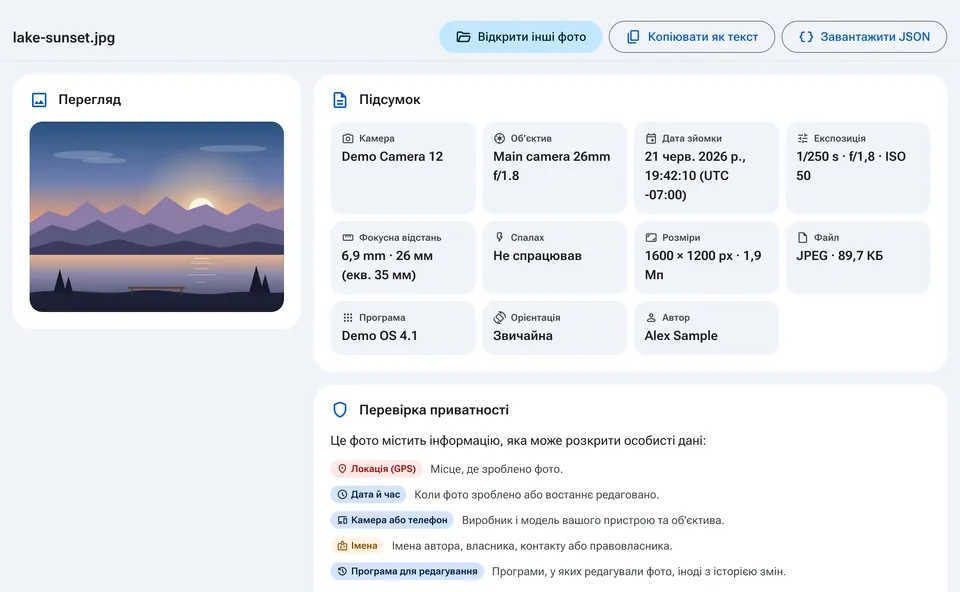Click the lens icon beside Об'єктив
The width and height of the screenshot is (960, 592).
pos(500,138)
